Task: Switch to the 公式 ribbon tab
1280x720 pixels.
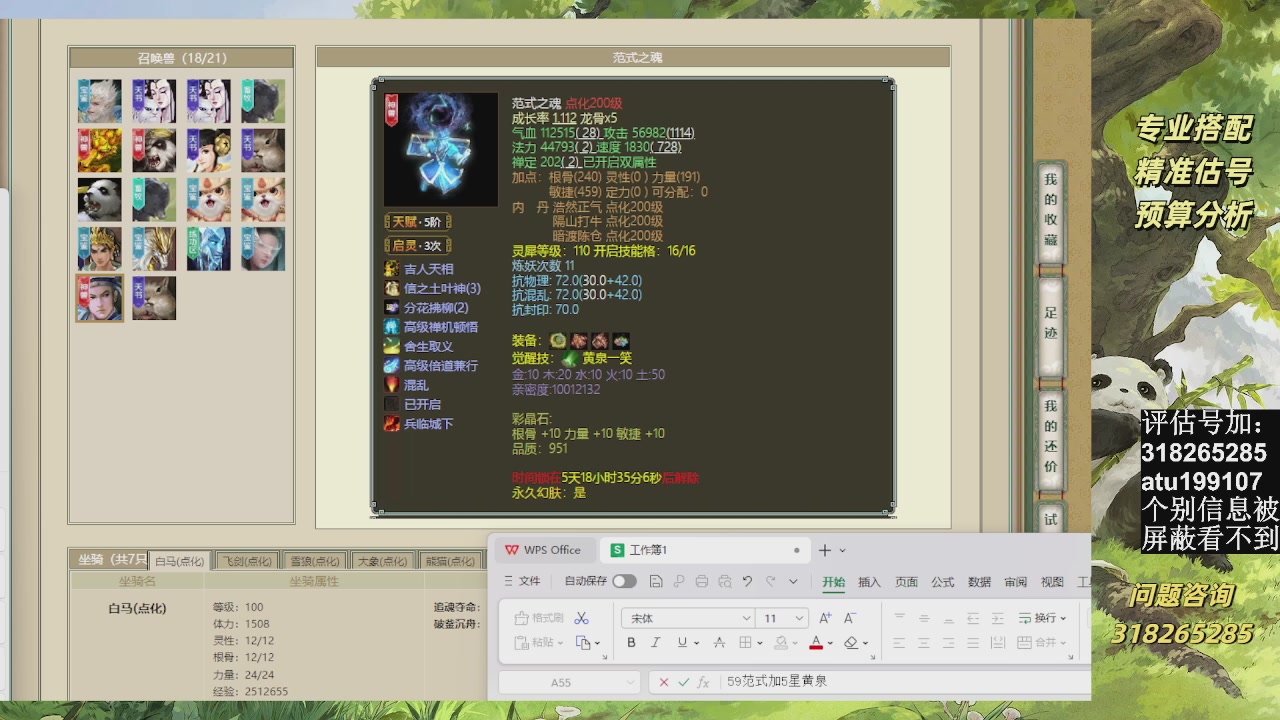Action: pyautogui.click(x=943, y=581)
